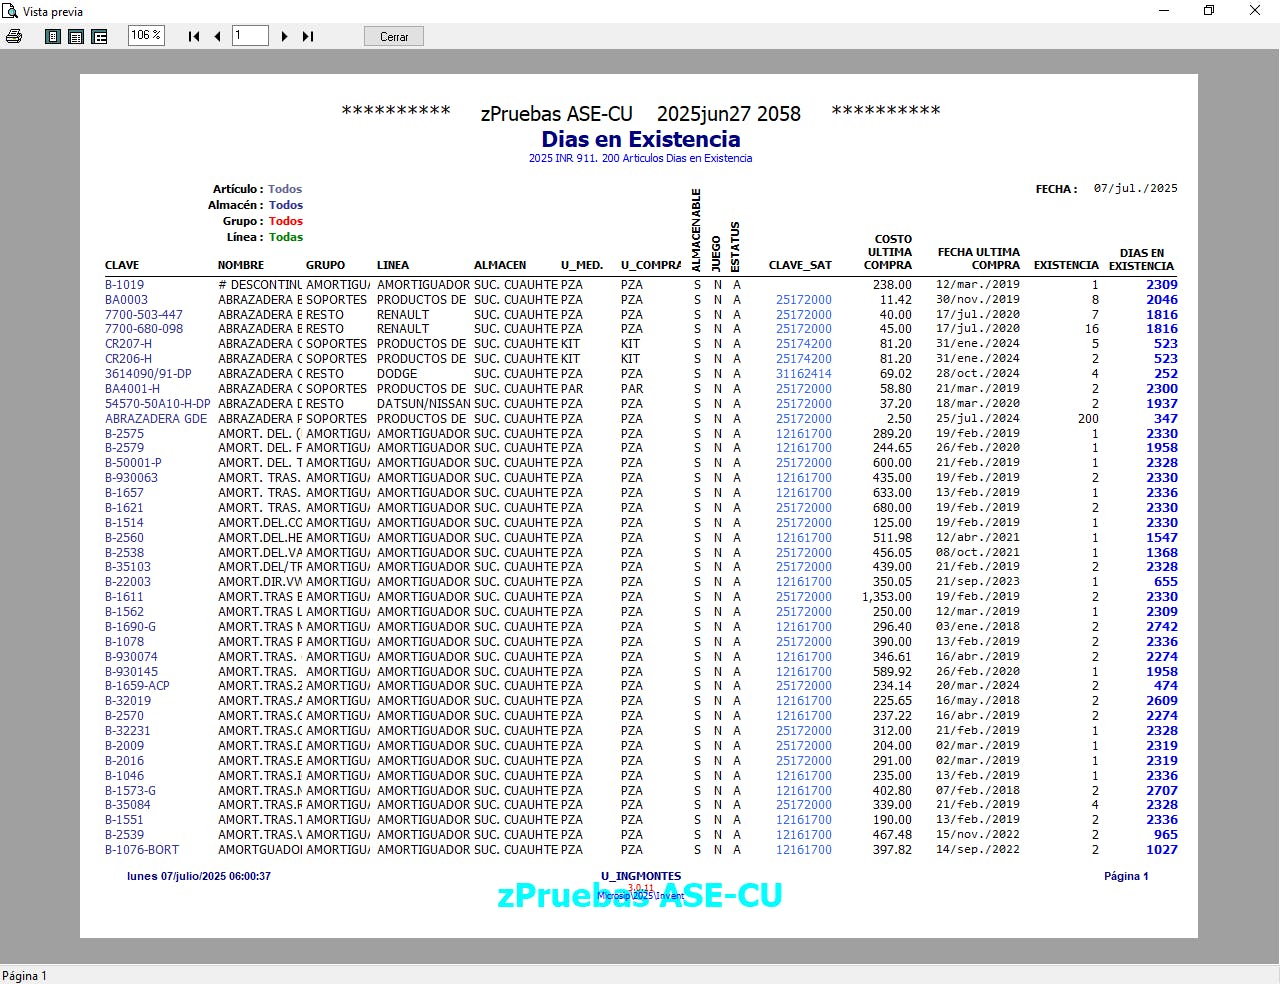Screen dimensions: 1280x984
Task: Click the cost value 1,353.00
Action: coord(887,596)
